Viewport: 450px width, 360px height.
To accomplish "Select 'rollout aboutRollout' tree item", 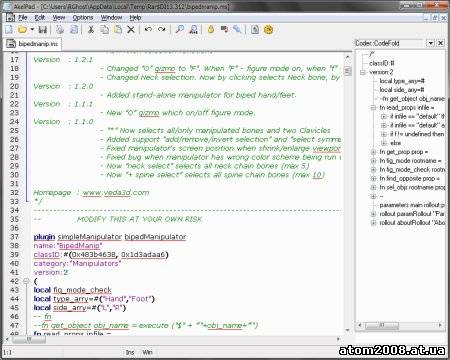I will (x=412, y=223).
